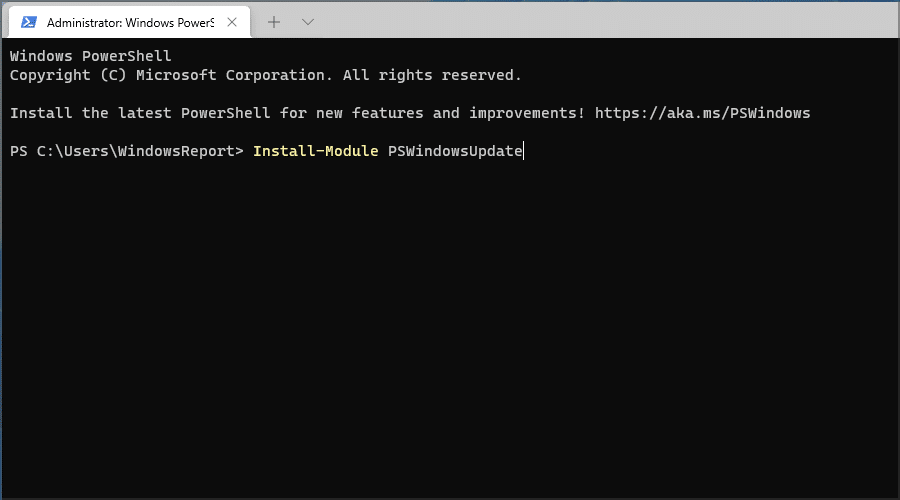Click the PS prompt prefix on the command line
The height and width of the screenshot is (500, 900).
click(x=18, y=151)
